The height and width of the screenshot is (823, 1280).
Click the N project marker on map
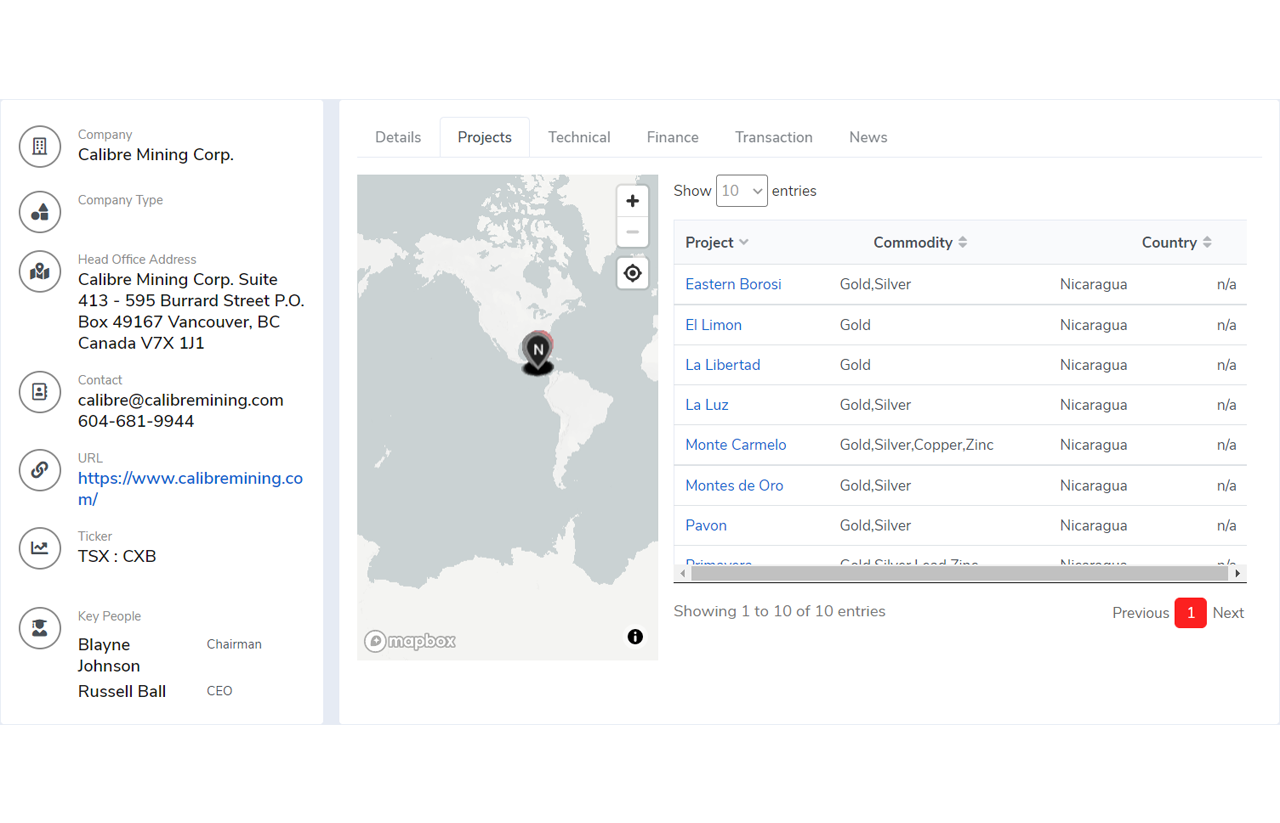[x=538, y=352]
